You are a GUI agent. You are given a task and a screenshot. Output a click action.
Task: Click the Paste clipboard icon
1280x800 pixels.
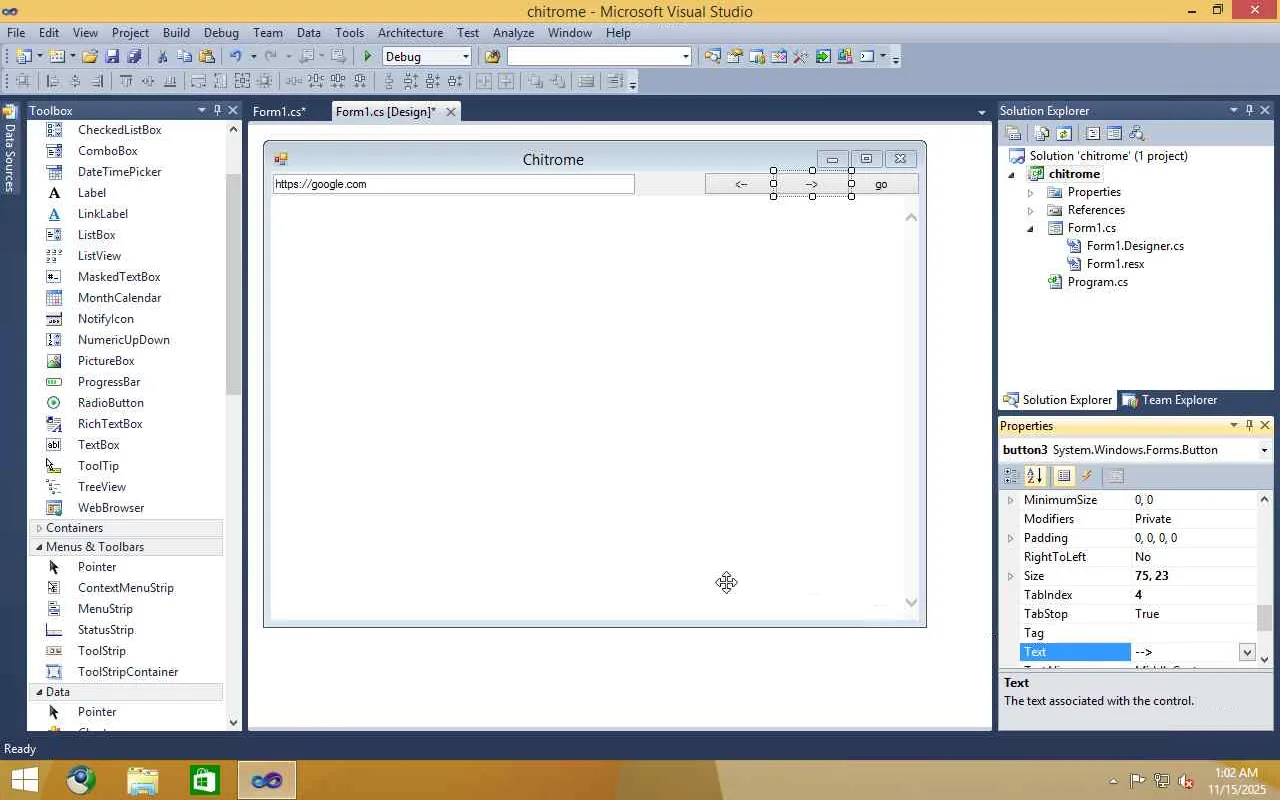tap(207, 57)
